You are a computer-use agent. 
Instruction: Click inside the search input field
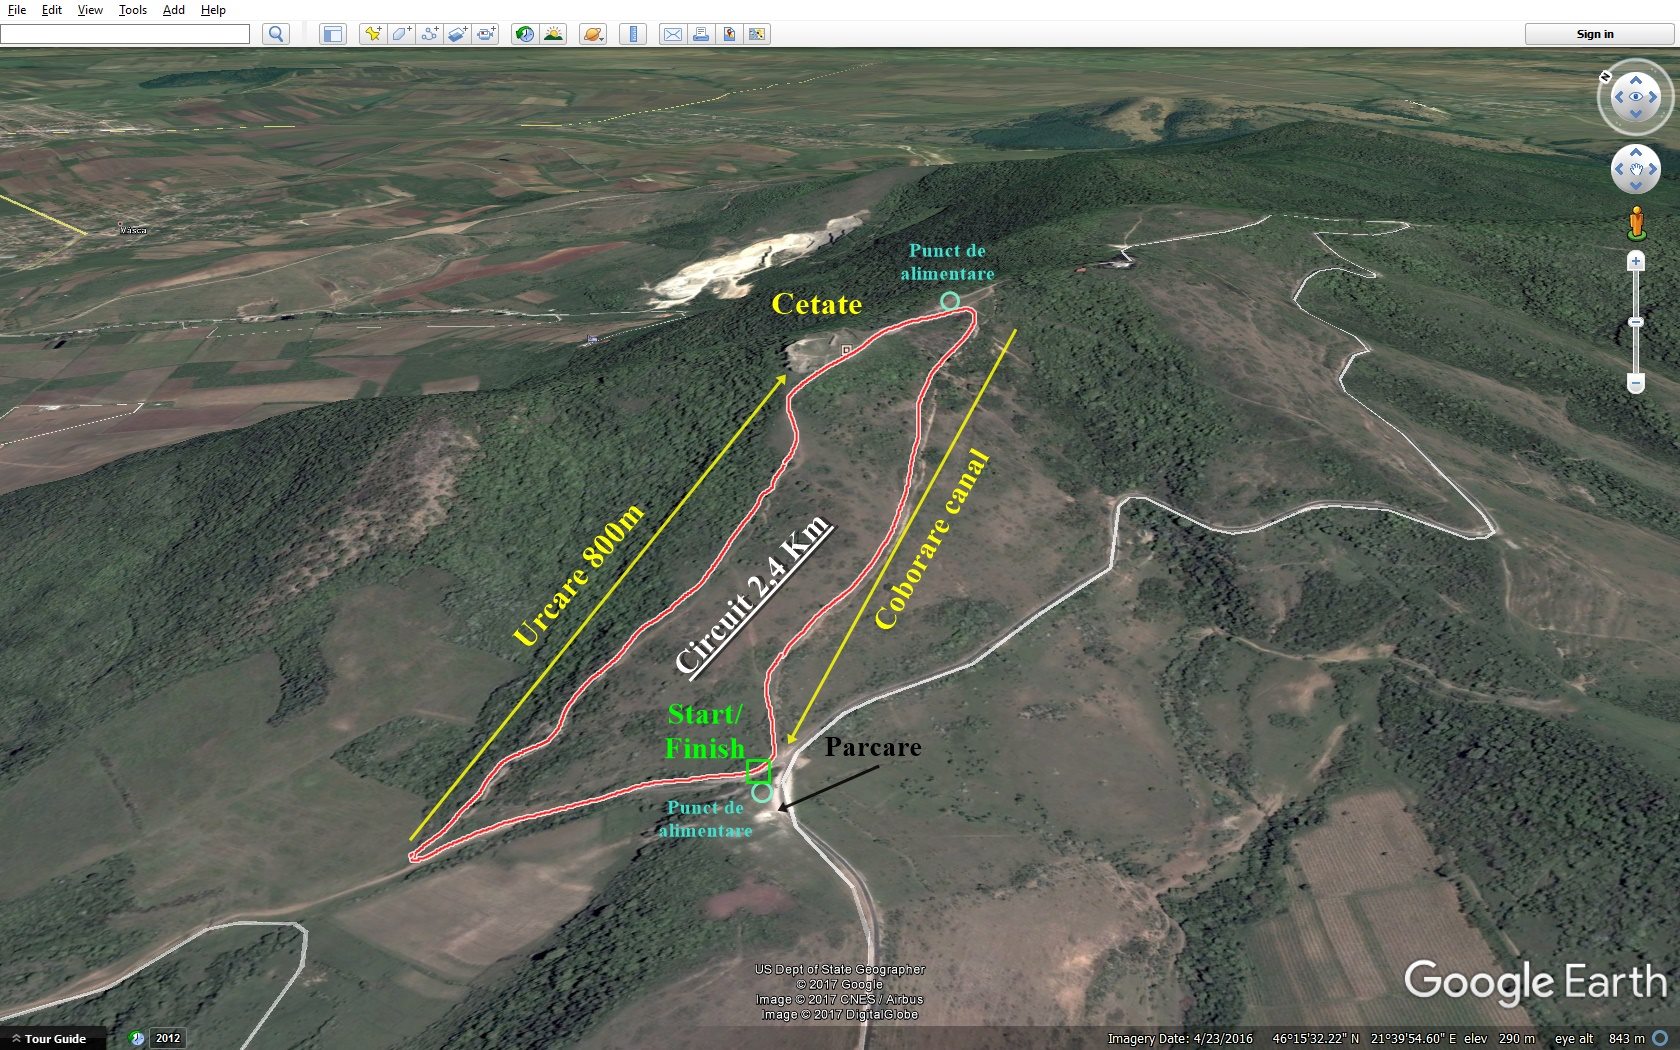pyautogui.click(x=125, y=34)
